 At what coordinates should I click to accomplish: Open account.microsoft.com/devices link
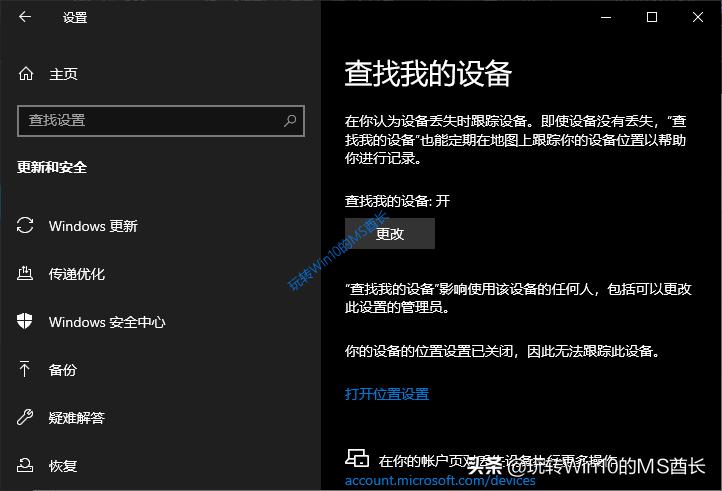[440, 481]
